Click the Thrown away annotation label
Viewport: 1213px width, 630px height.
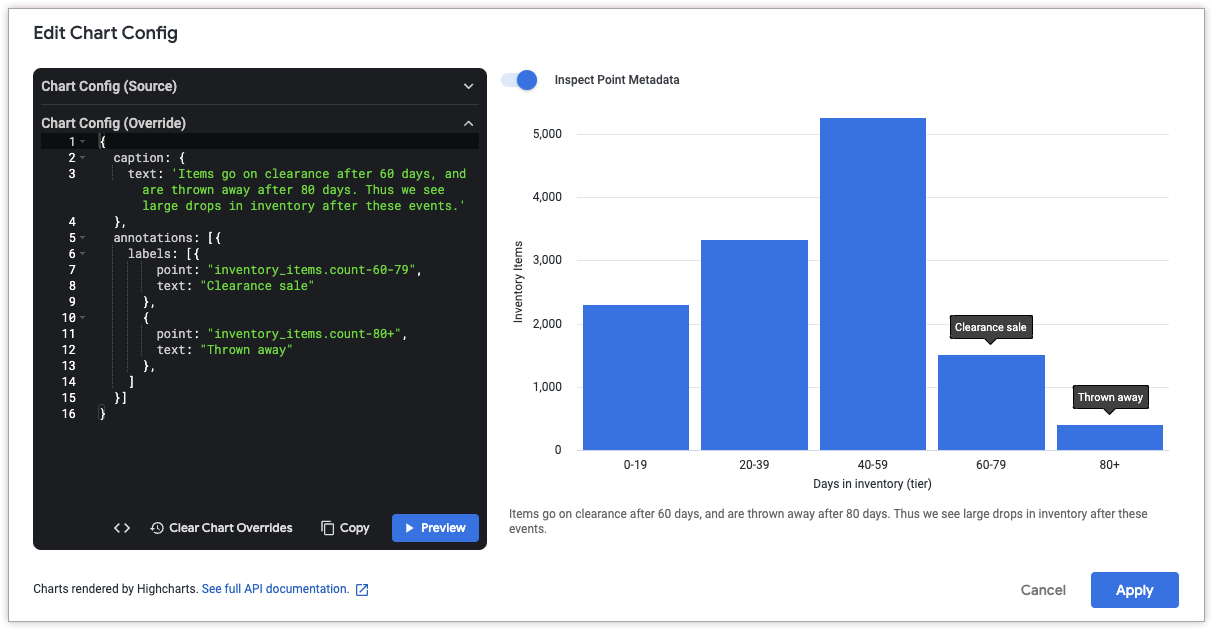coord(1110,397)
